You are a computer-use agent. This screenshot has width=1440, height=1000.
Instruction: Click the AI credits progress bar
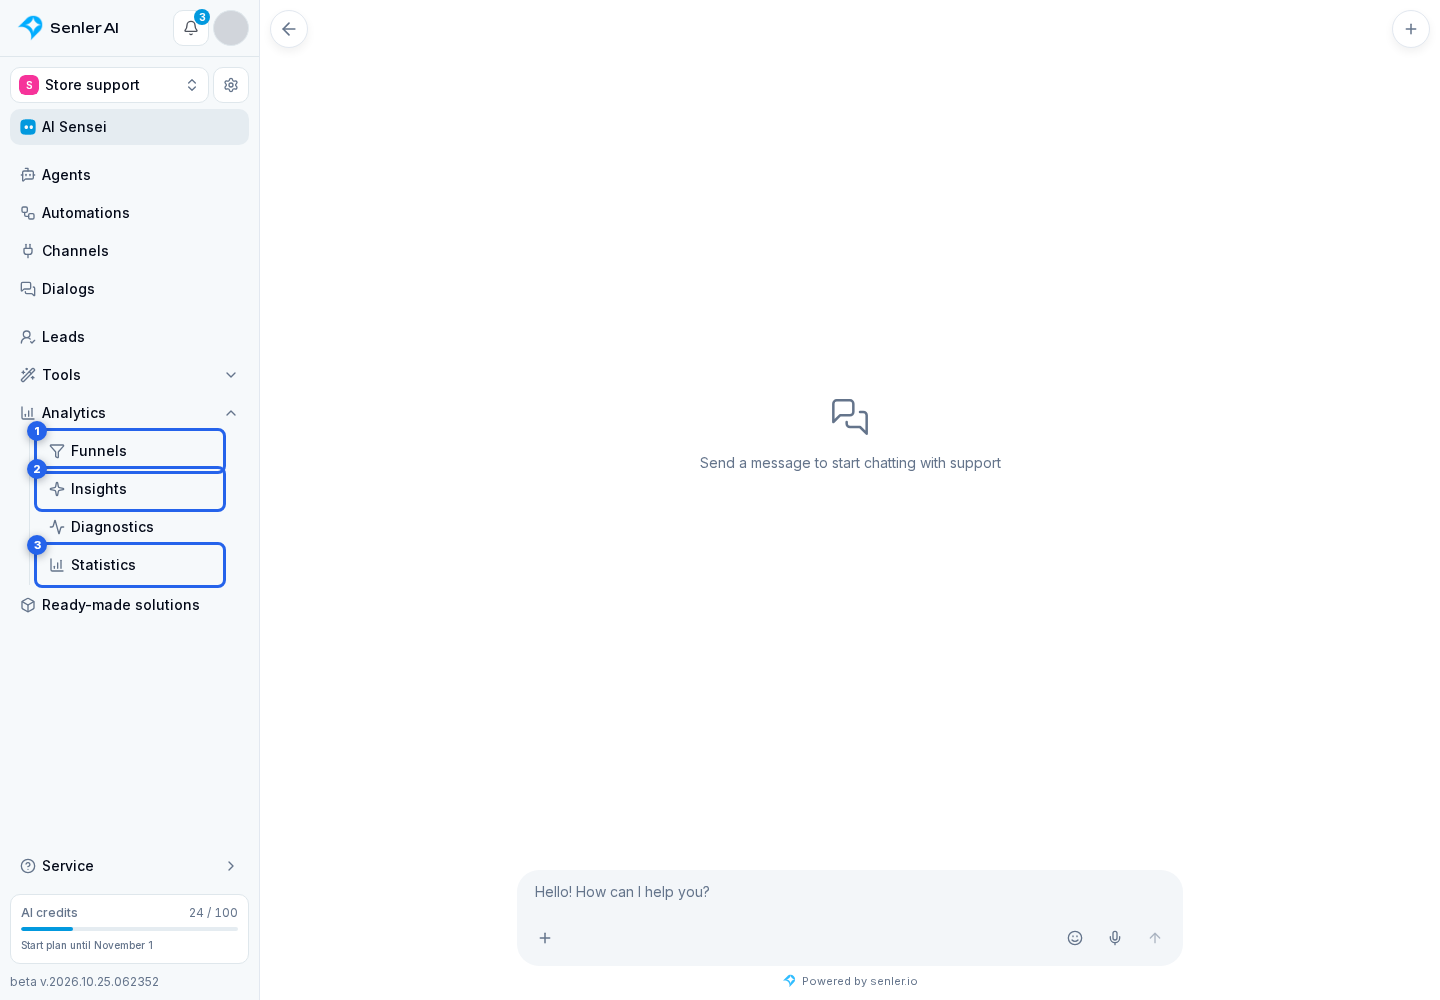(x=129, y=929)
